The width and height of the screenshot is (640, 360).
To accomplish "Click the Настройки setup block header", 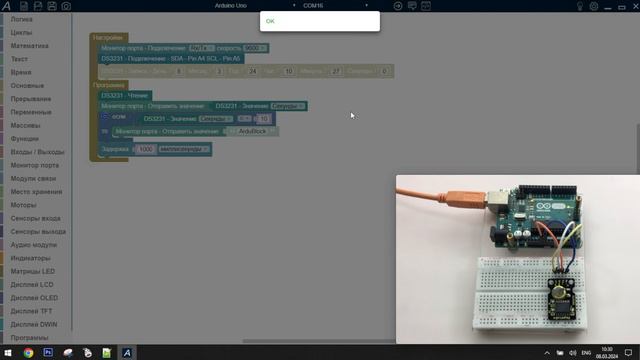I will [x=108, y=38].
